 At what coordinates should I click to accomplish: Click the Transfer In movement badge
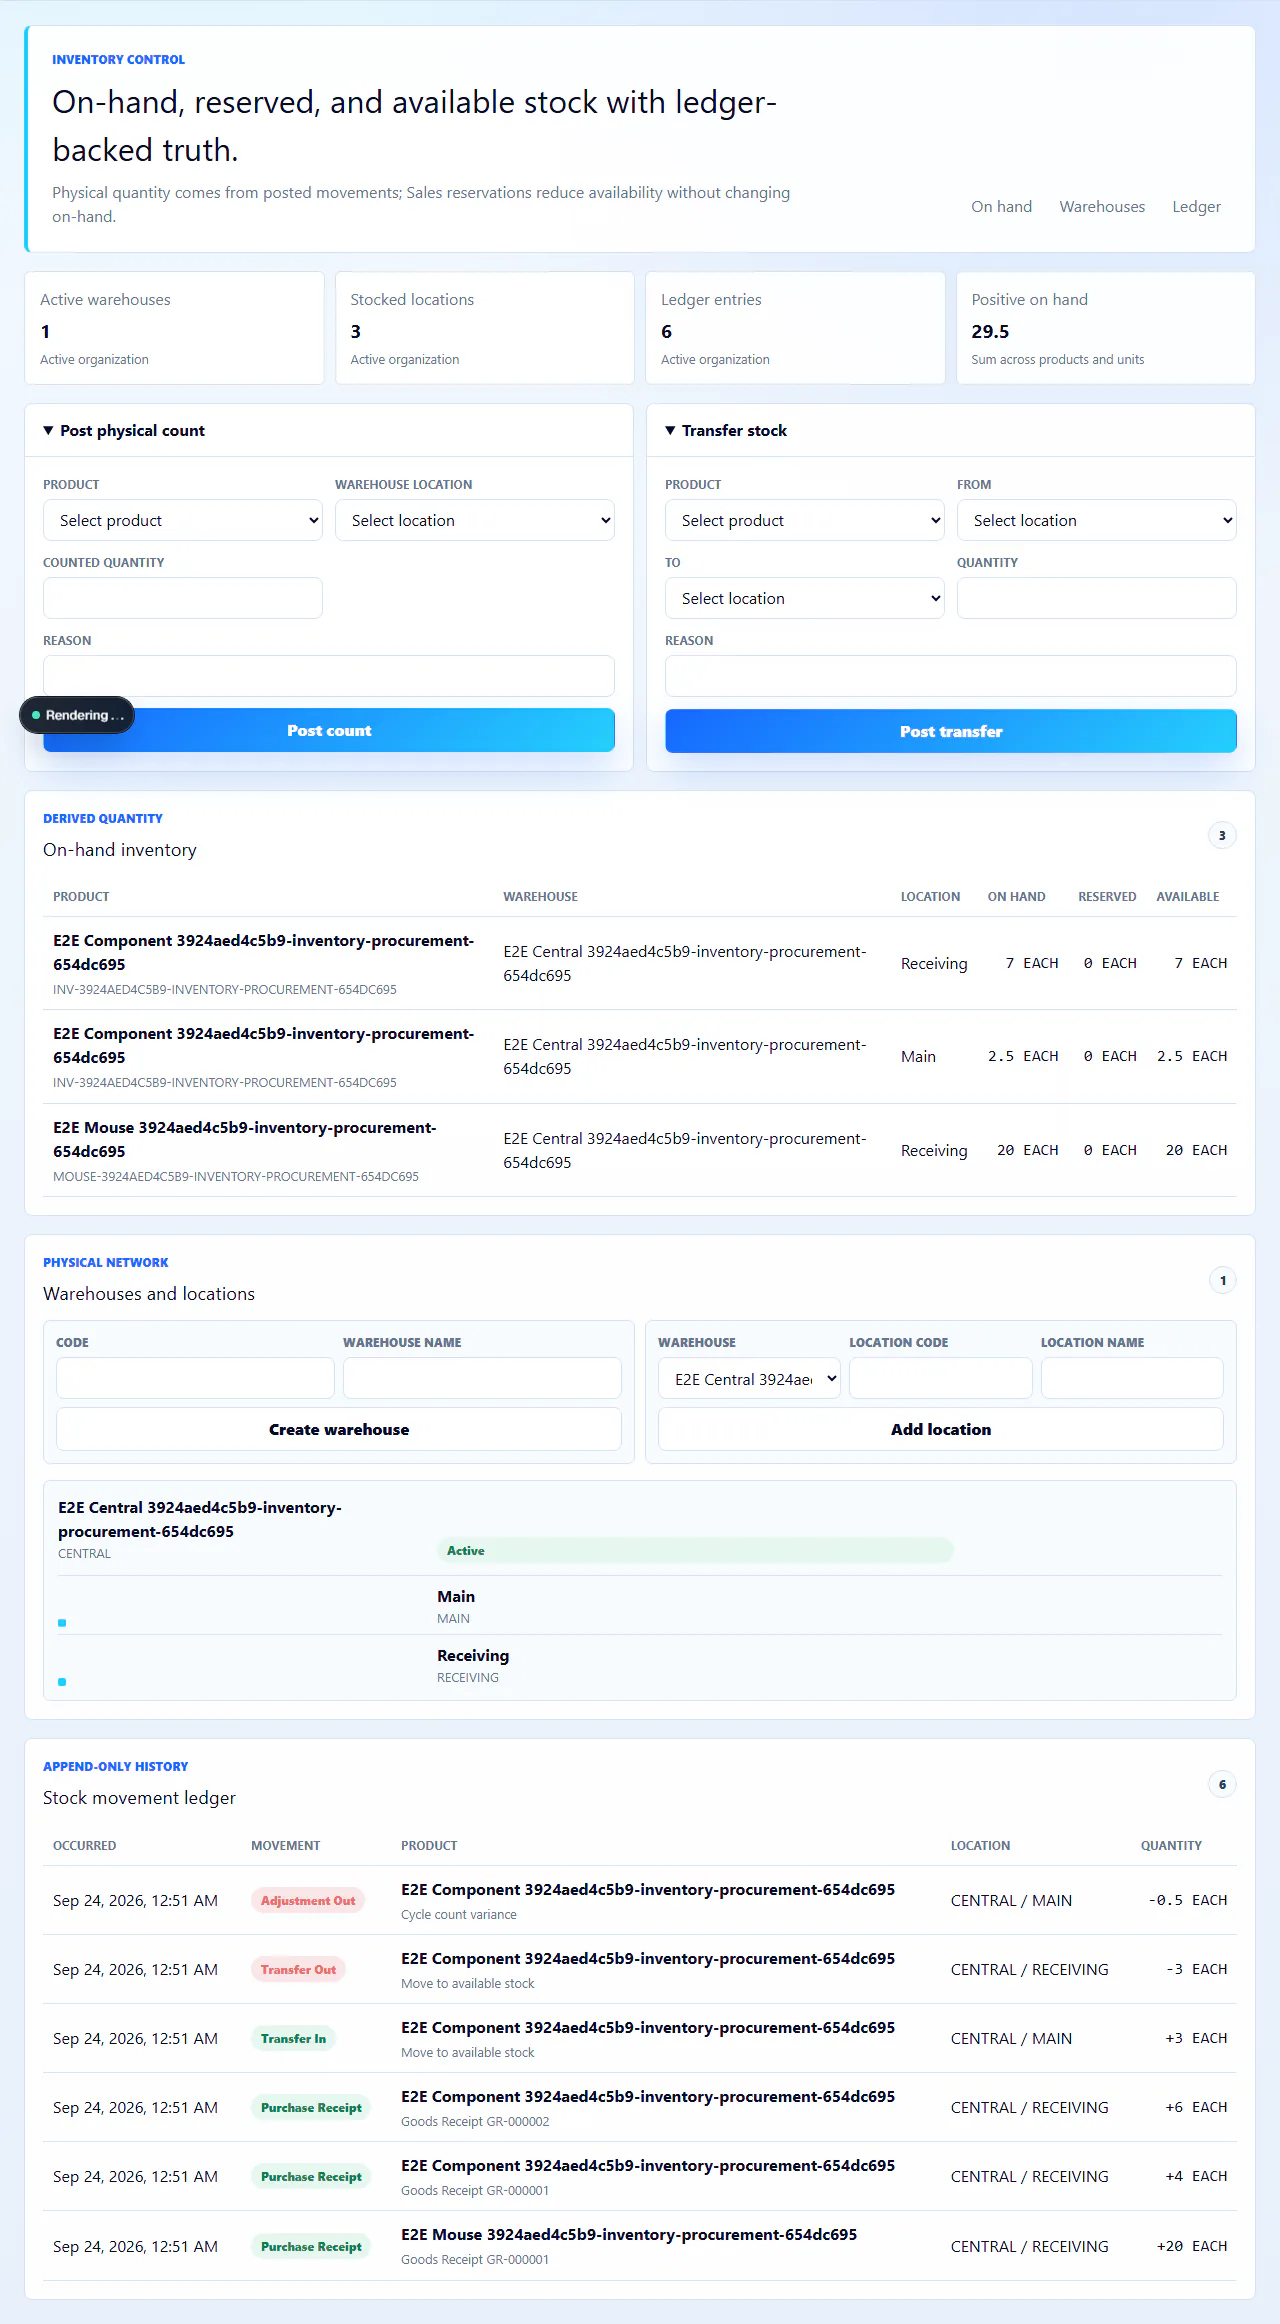[x=293, y=2038]
